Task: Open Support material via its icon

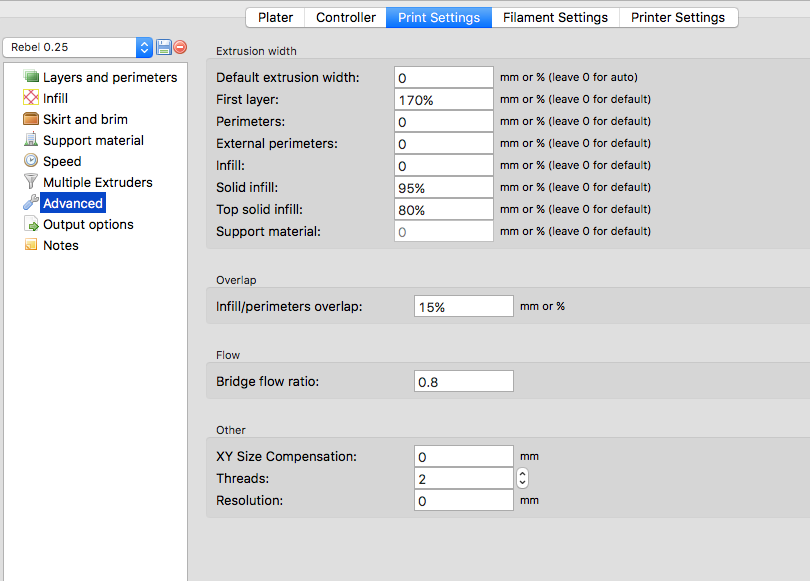Action: click(x=31, y=140)
